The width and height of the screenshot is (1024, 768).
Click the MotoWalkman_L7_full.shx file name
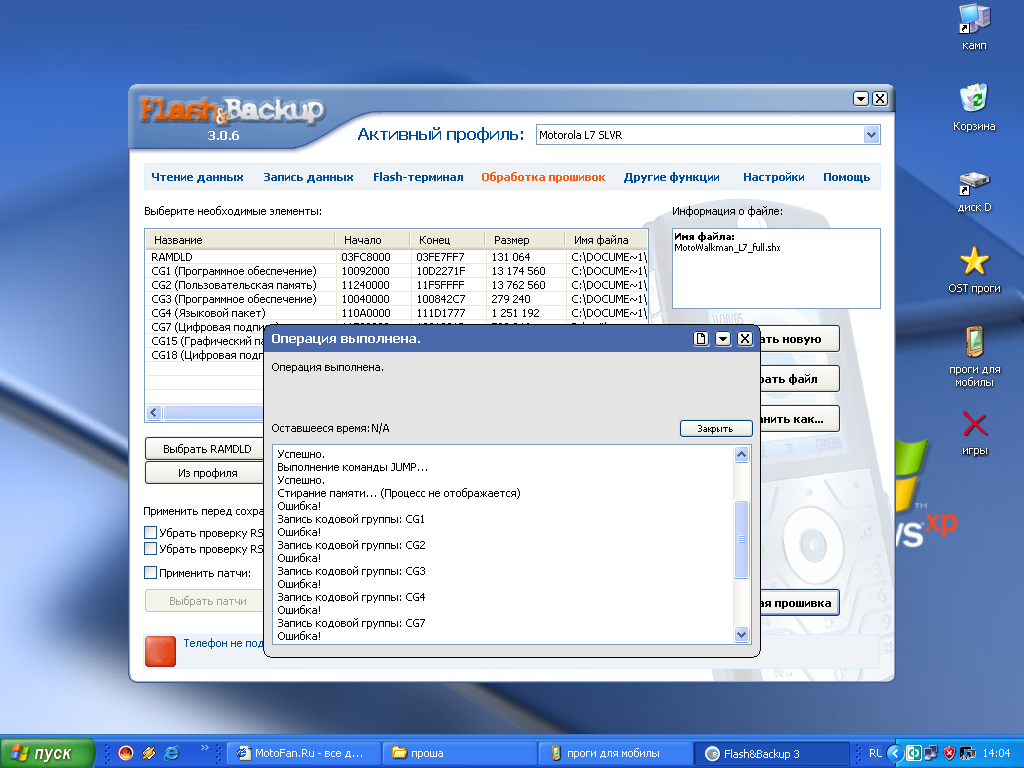tap(727, 248)
